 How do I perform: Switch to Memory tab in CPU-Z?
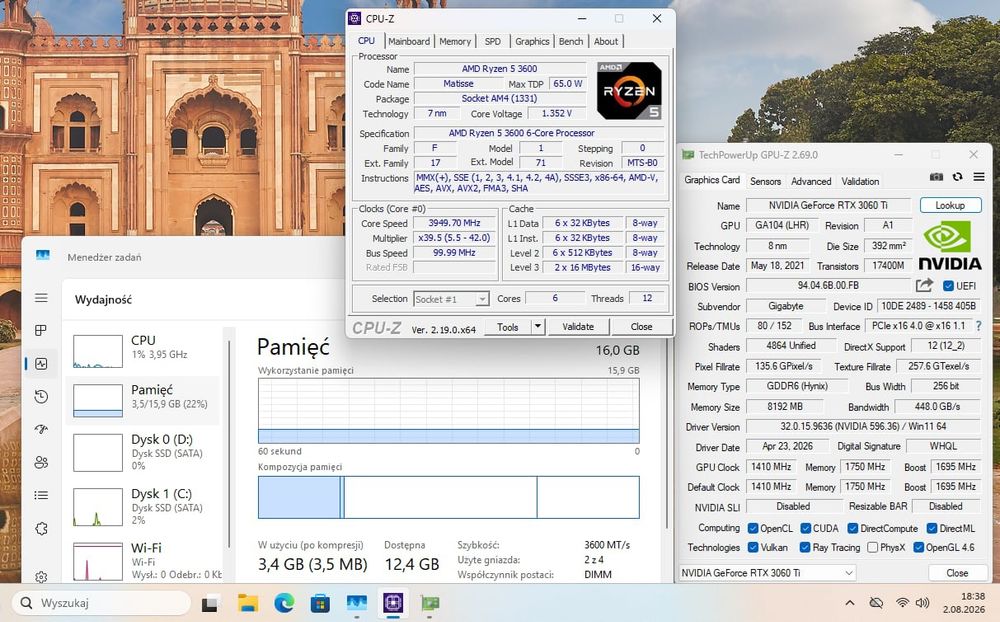tap(455, 41)
